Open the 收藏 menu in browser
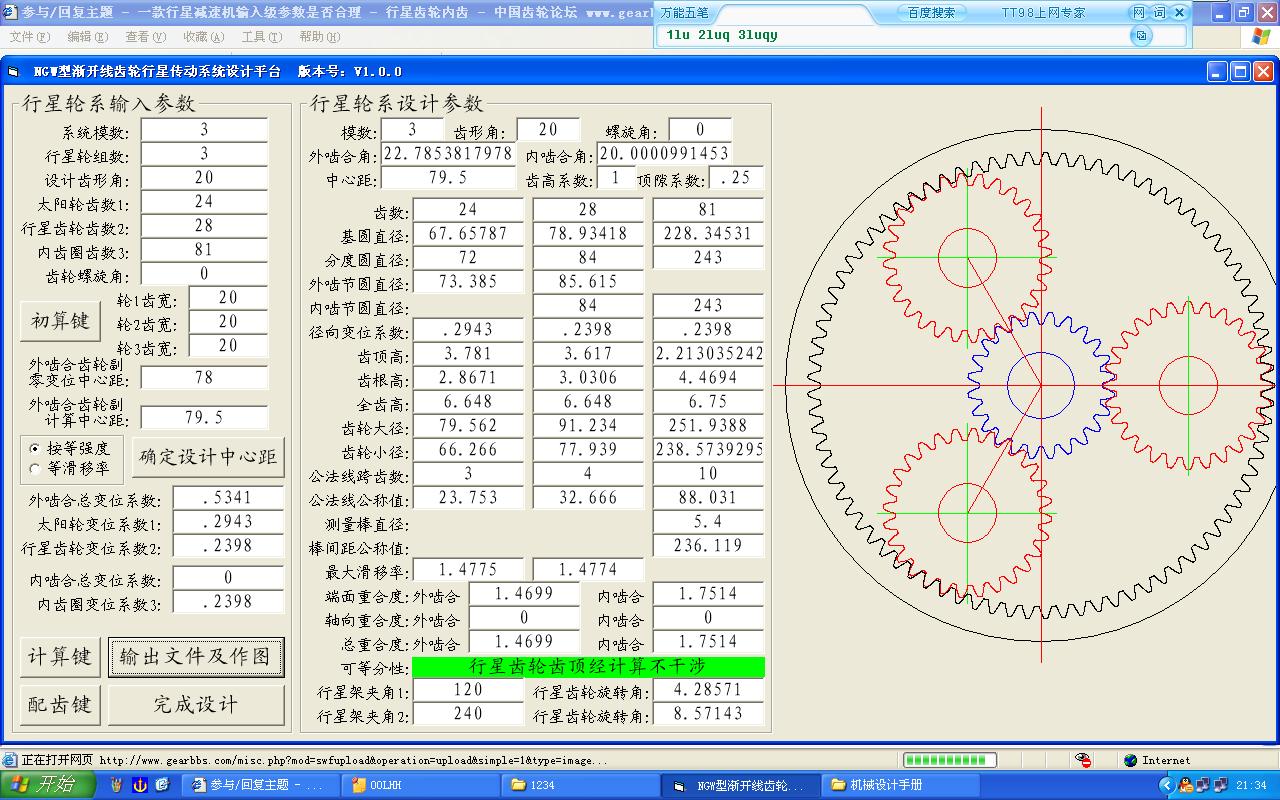This screenshot has width=1280, height=800. pos(204,36)
